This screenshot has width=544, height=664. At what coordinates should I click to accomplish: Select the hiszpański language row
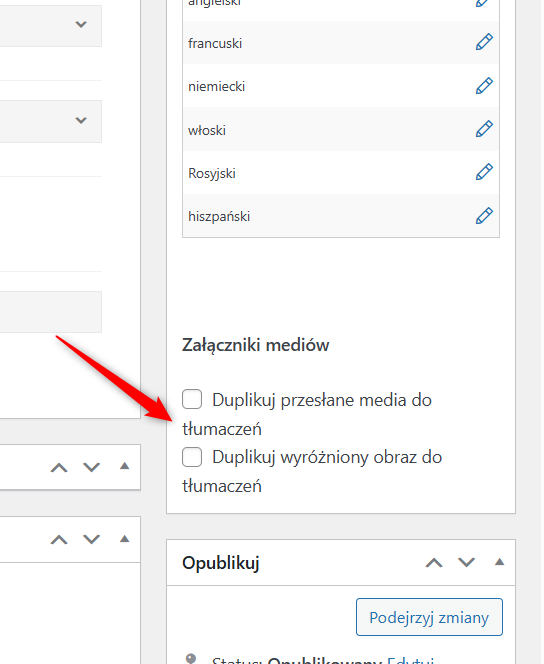[x=341, y=216]
